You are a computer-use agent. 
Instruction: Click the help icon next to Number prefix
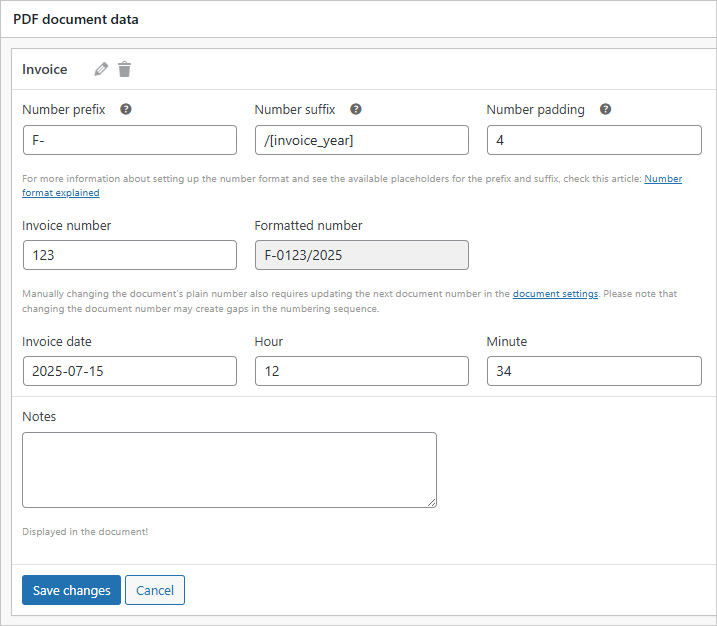[x=126, y=110]
